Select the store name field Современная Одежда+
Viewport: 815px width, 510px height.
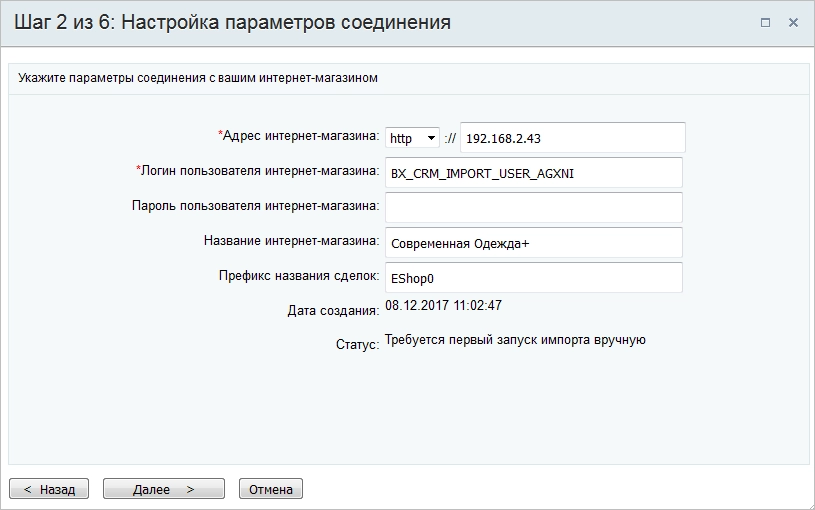click(533, 242)
